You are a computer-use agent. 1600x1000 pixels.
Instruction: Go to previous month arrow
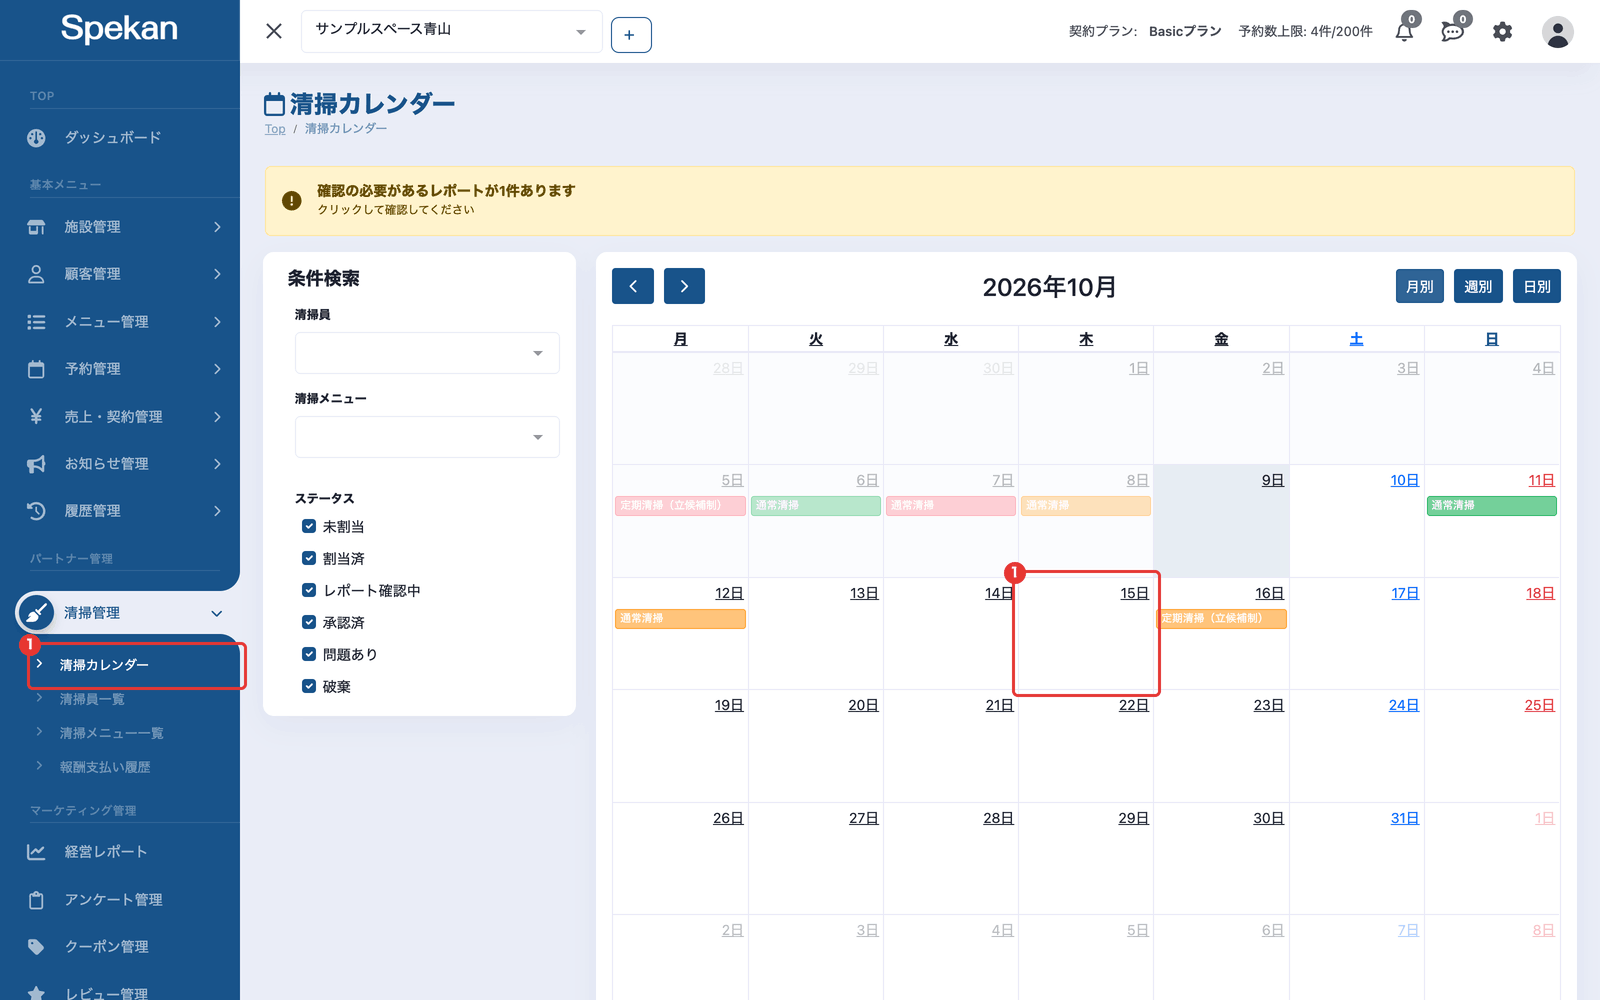pyautogui.click(x=633, y=286)
